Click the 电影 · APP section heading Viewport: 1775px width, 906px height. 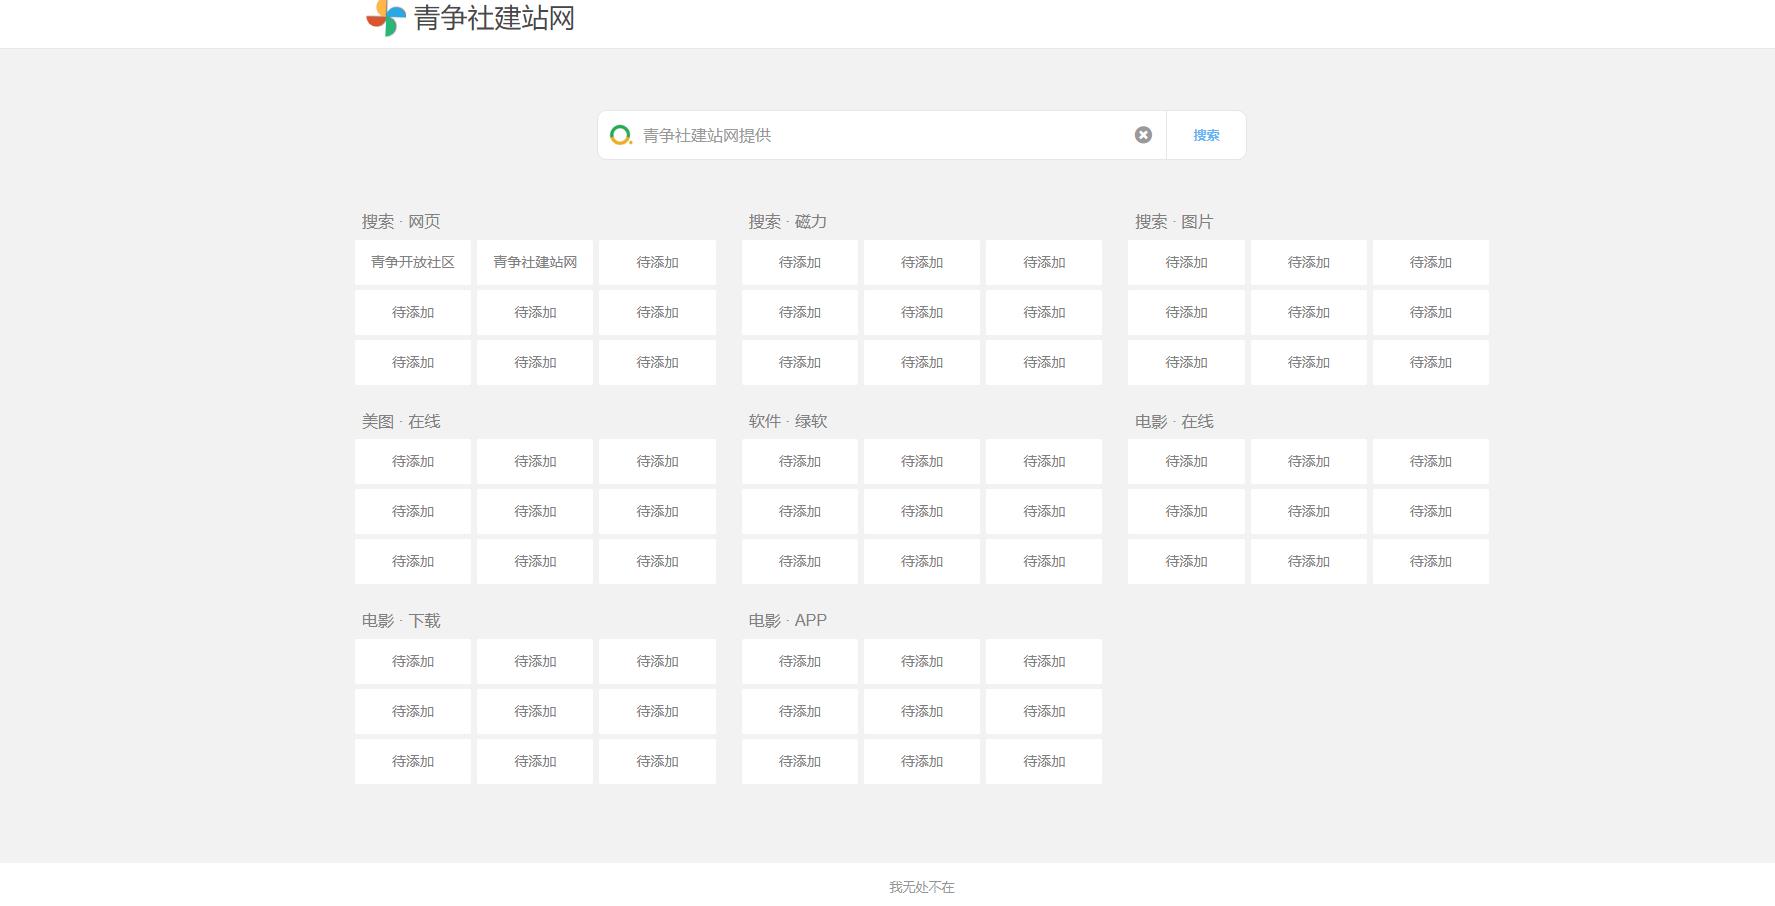click(788, 621)
